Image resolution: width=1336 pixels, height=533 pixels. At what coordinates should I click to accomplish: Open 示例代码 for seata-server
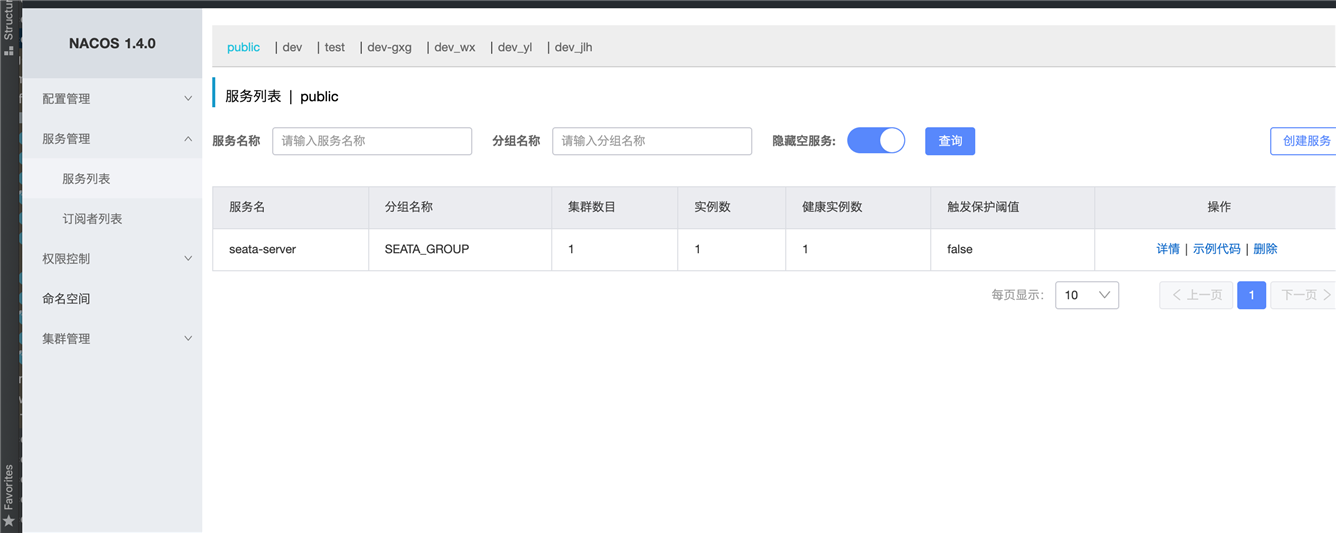click(x=1217, y=249)
